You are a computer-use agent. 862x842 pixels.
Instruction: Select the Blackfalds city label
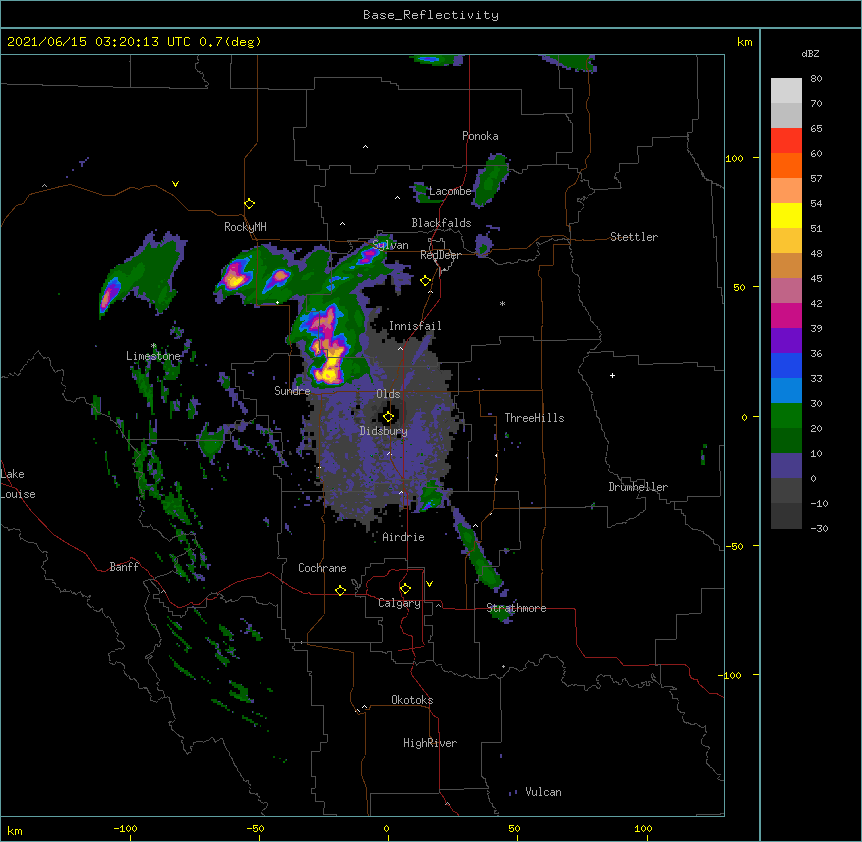[441, 223]
